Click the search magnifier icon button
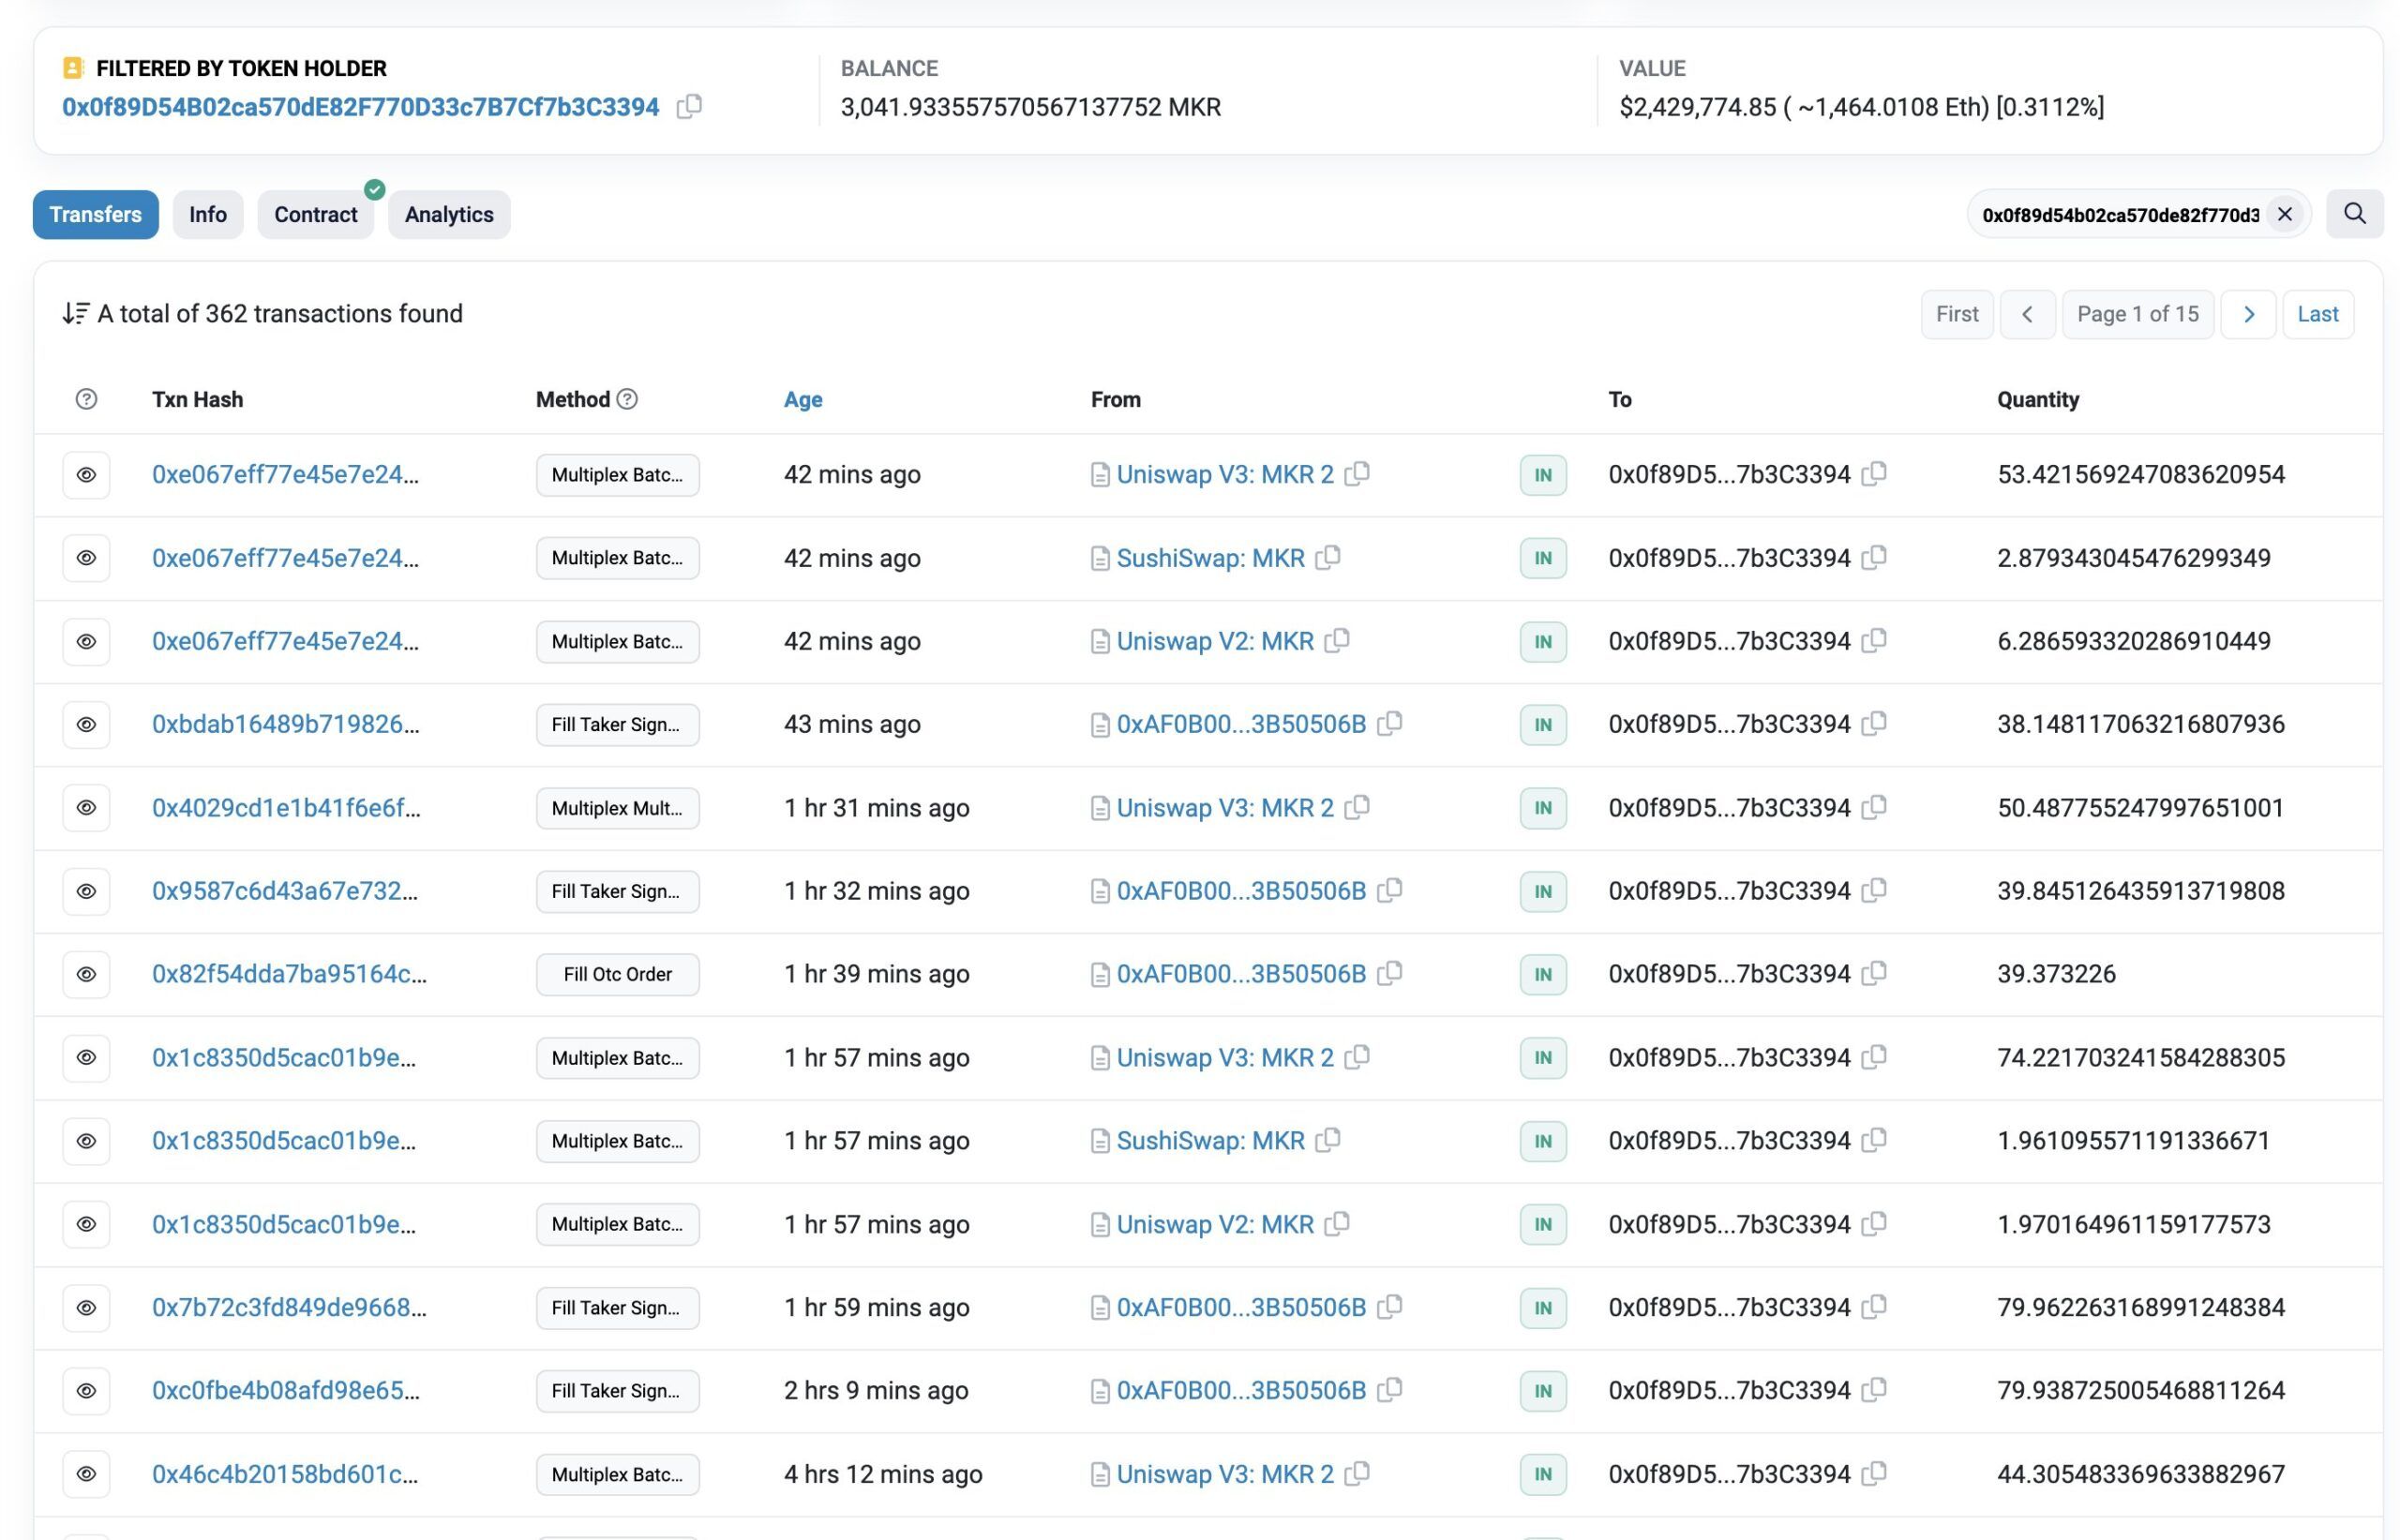 coord(2354,214)
